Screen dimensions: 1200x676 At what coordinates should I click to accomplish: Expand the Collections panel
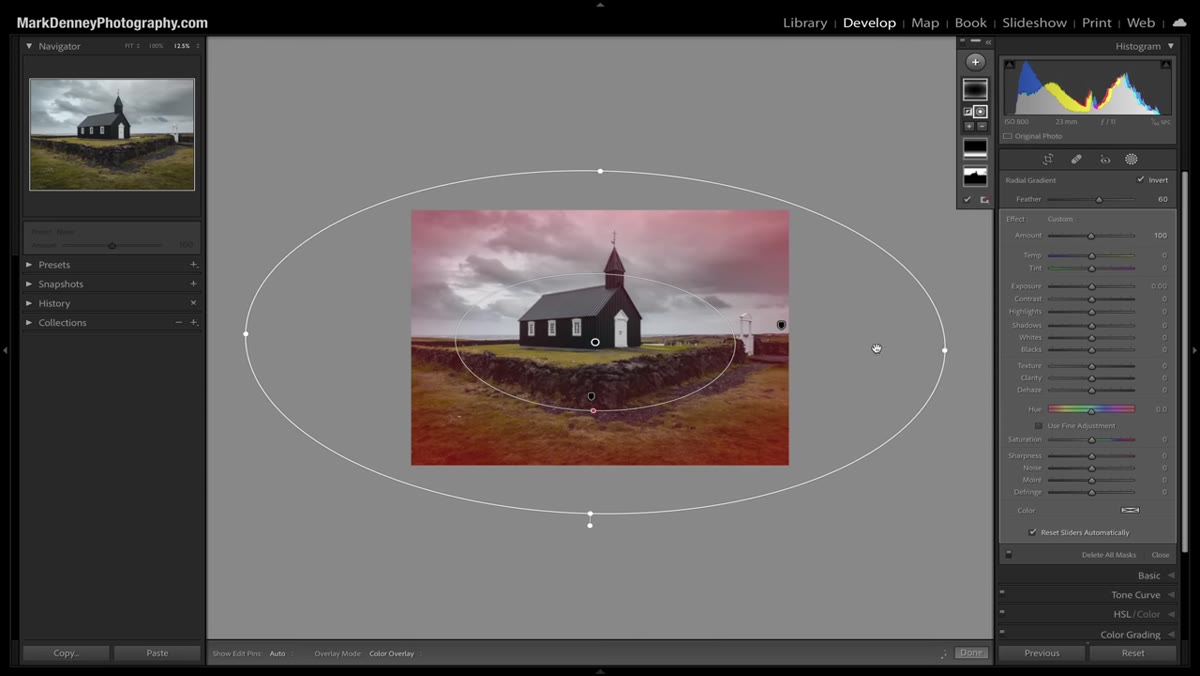tap(29, 322)
